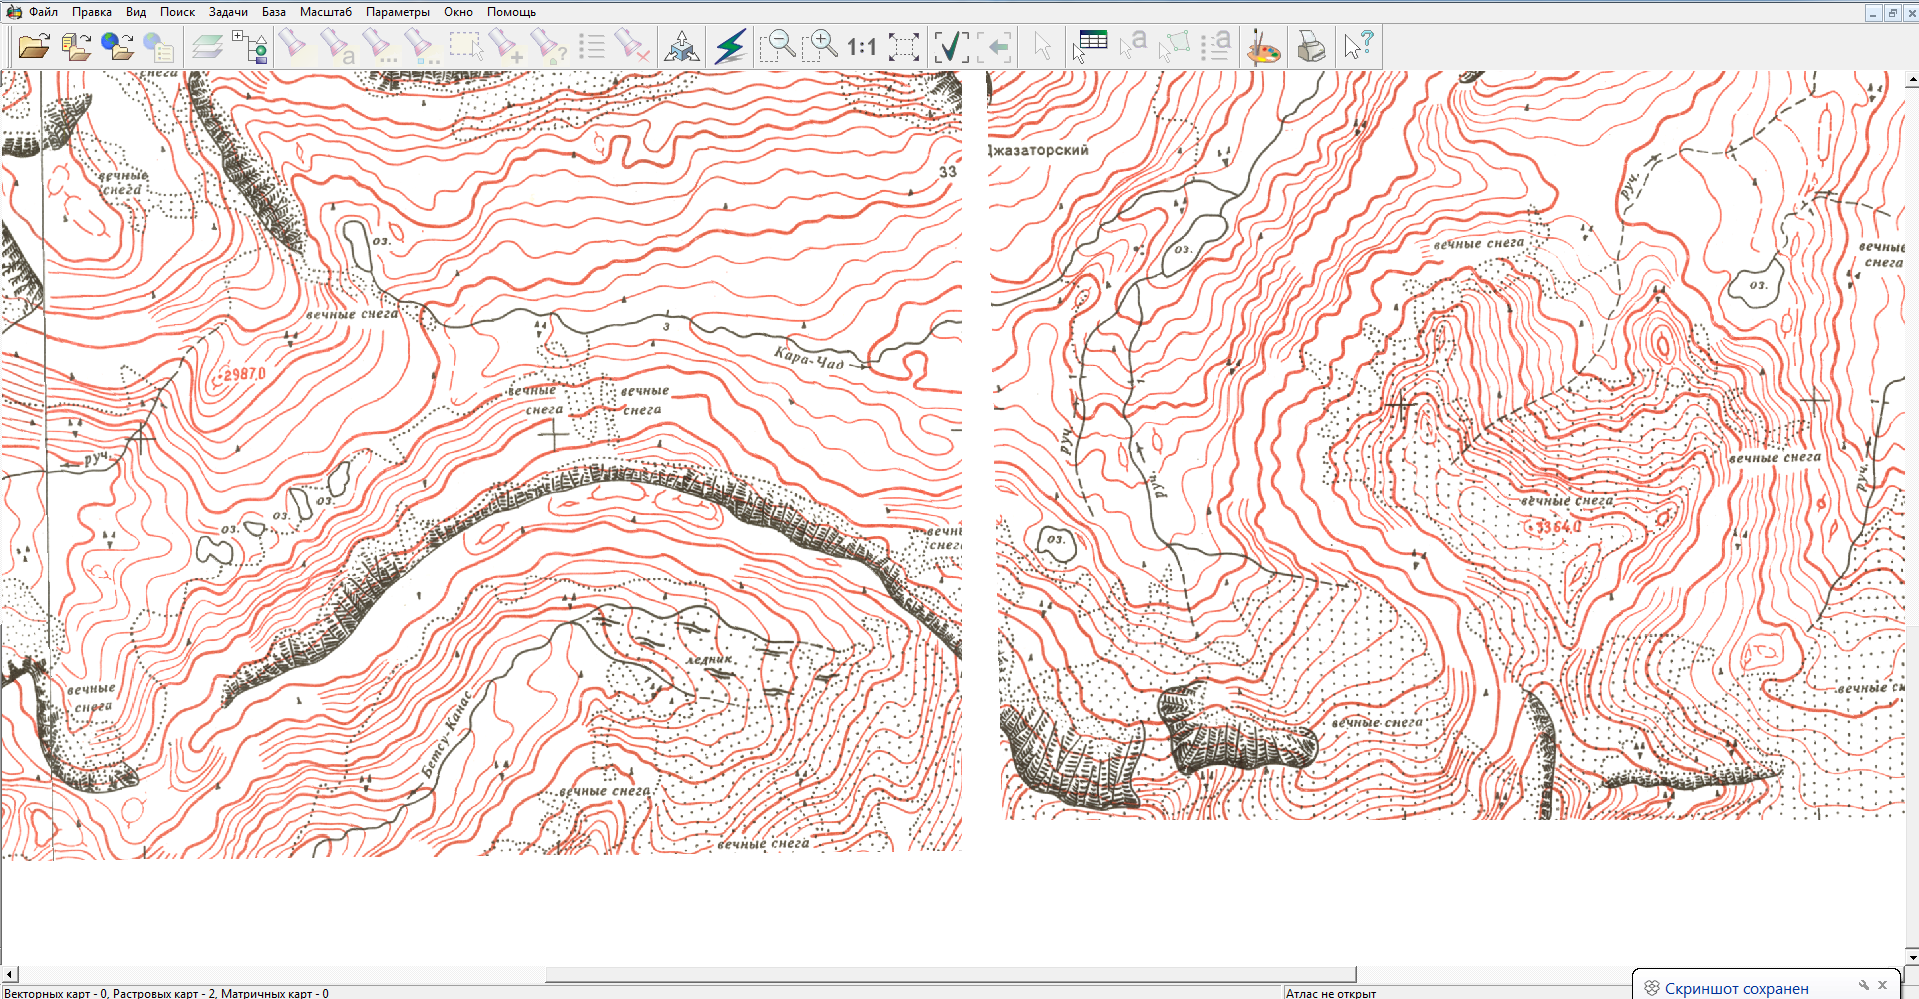Click the Скриншот сохранен notification link
This screenshot has width=1919, height=999.
pos(1736,988)
